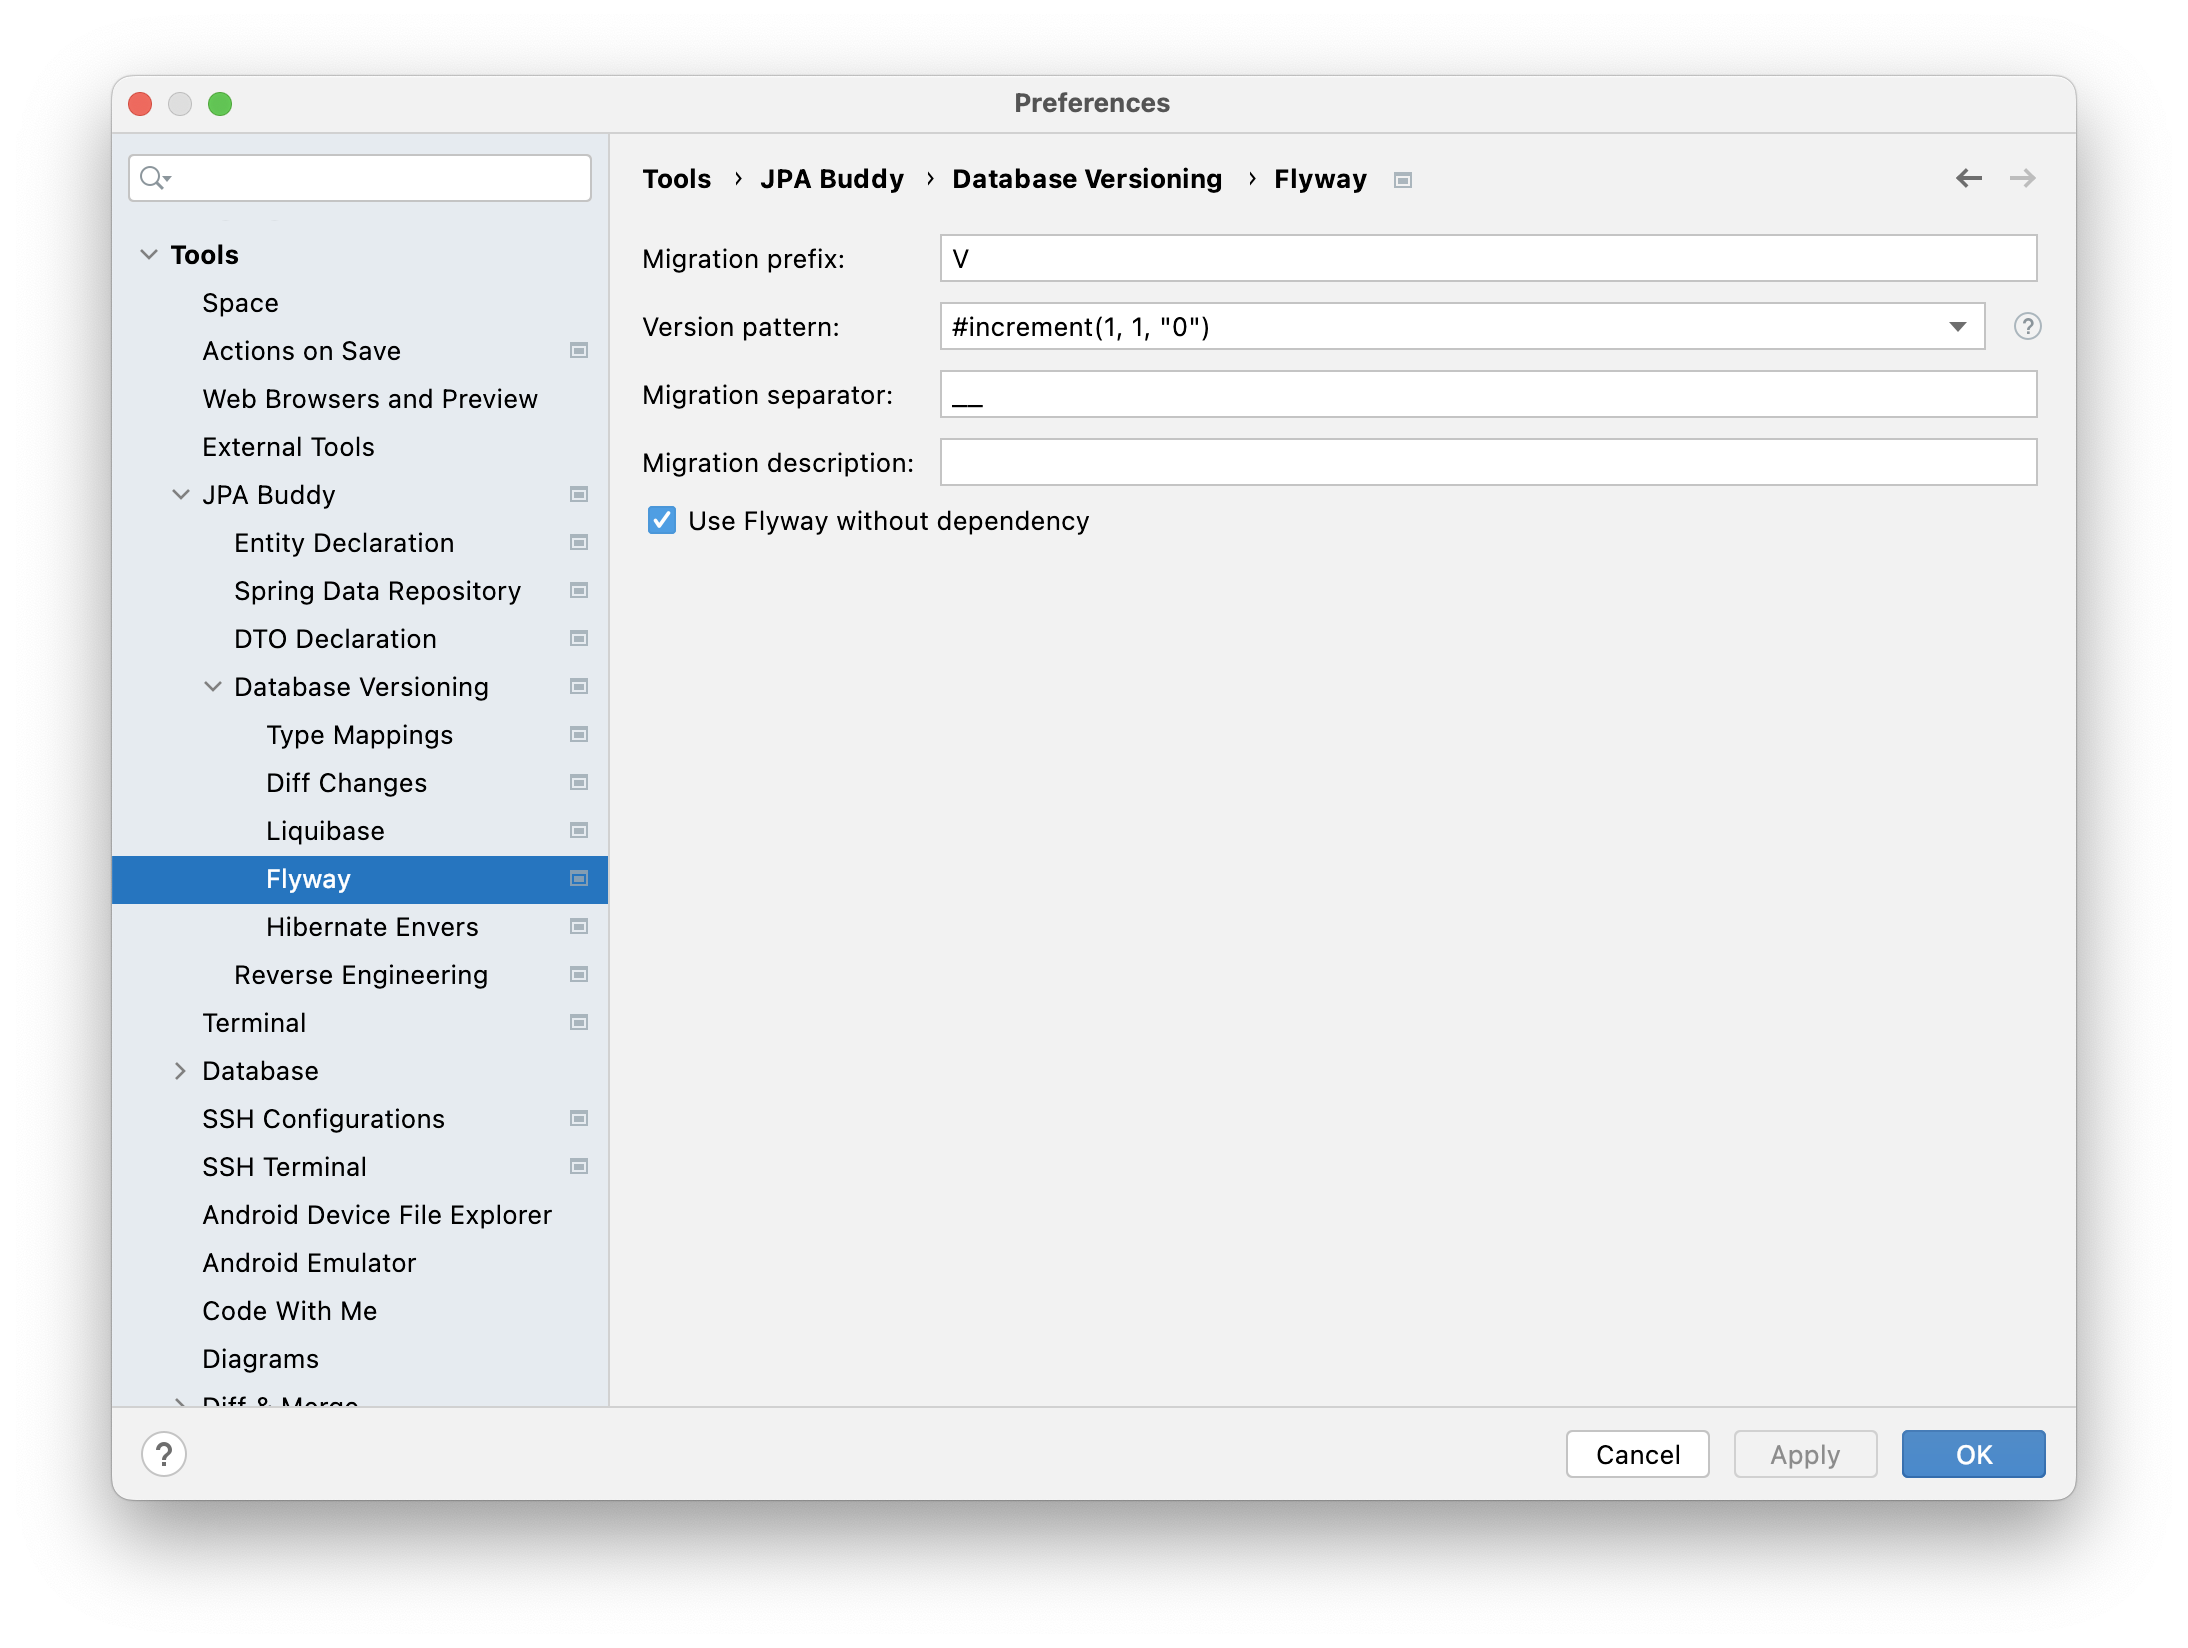The image size is (2188, 1648).
Task: Click the project settings icon on Reverse Engineering row
Action: 579,974
